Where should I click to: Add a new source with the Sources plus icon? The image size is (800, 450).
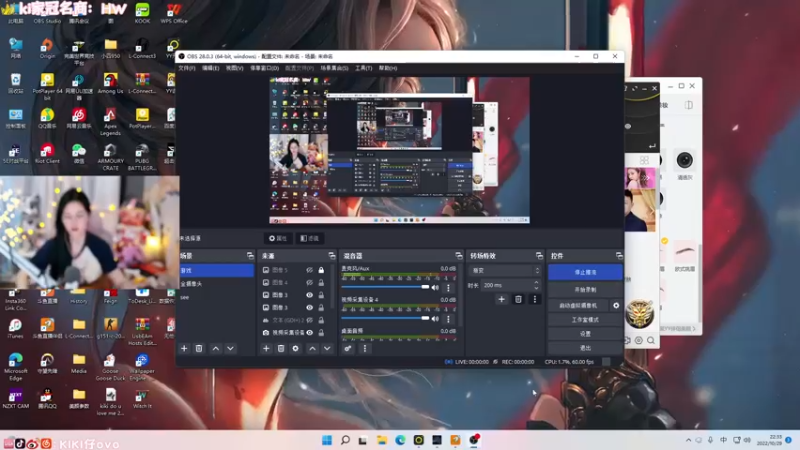click(266, 348)
